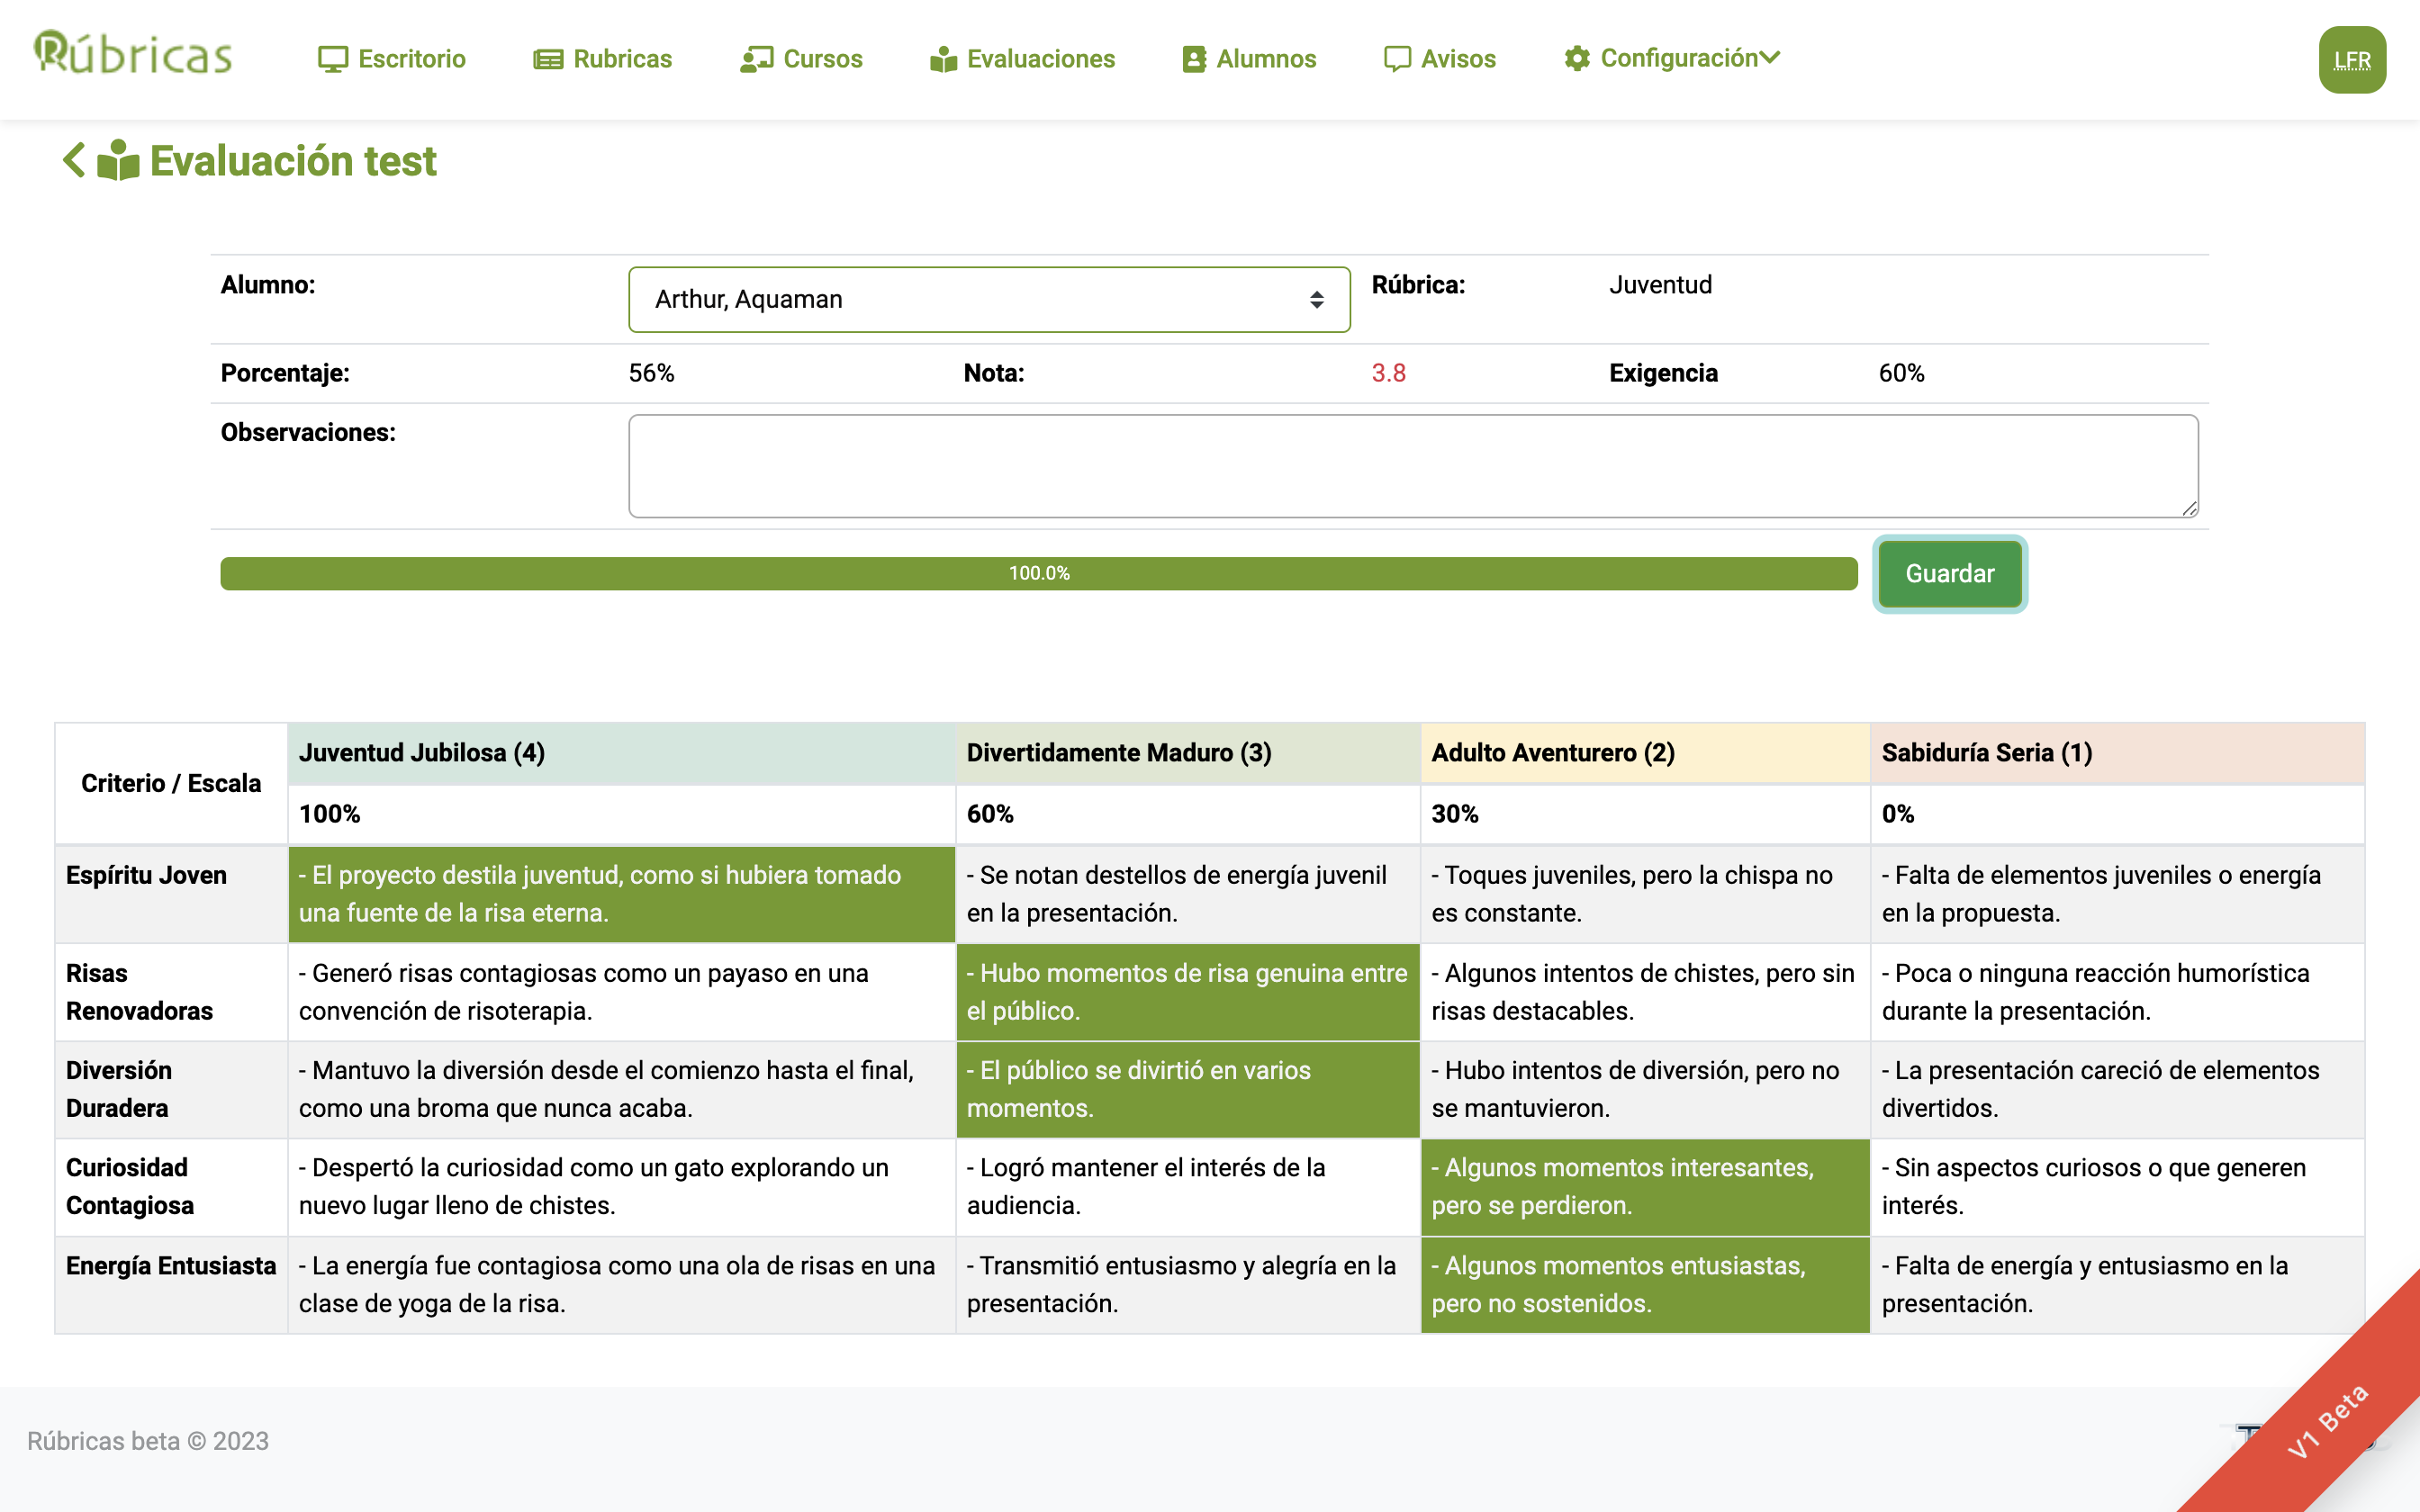Image resolution: width=2420 pixels, height=1512 pixels.
Task: Click the 100.0% progress bar
Action: (1038, 573)
